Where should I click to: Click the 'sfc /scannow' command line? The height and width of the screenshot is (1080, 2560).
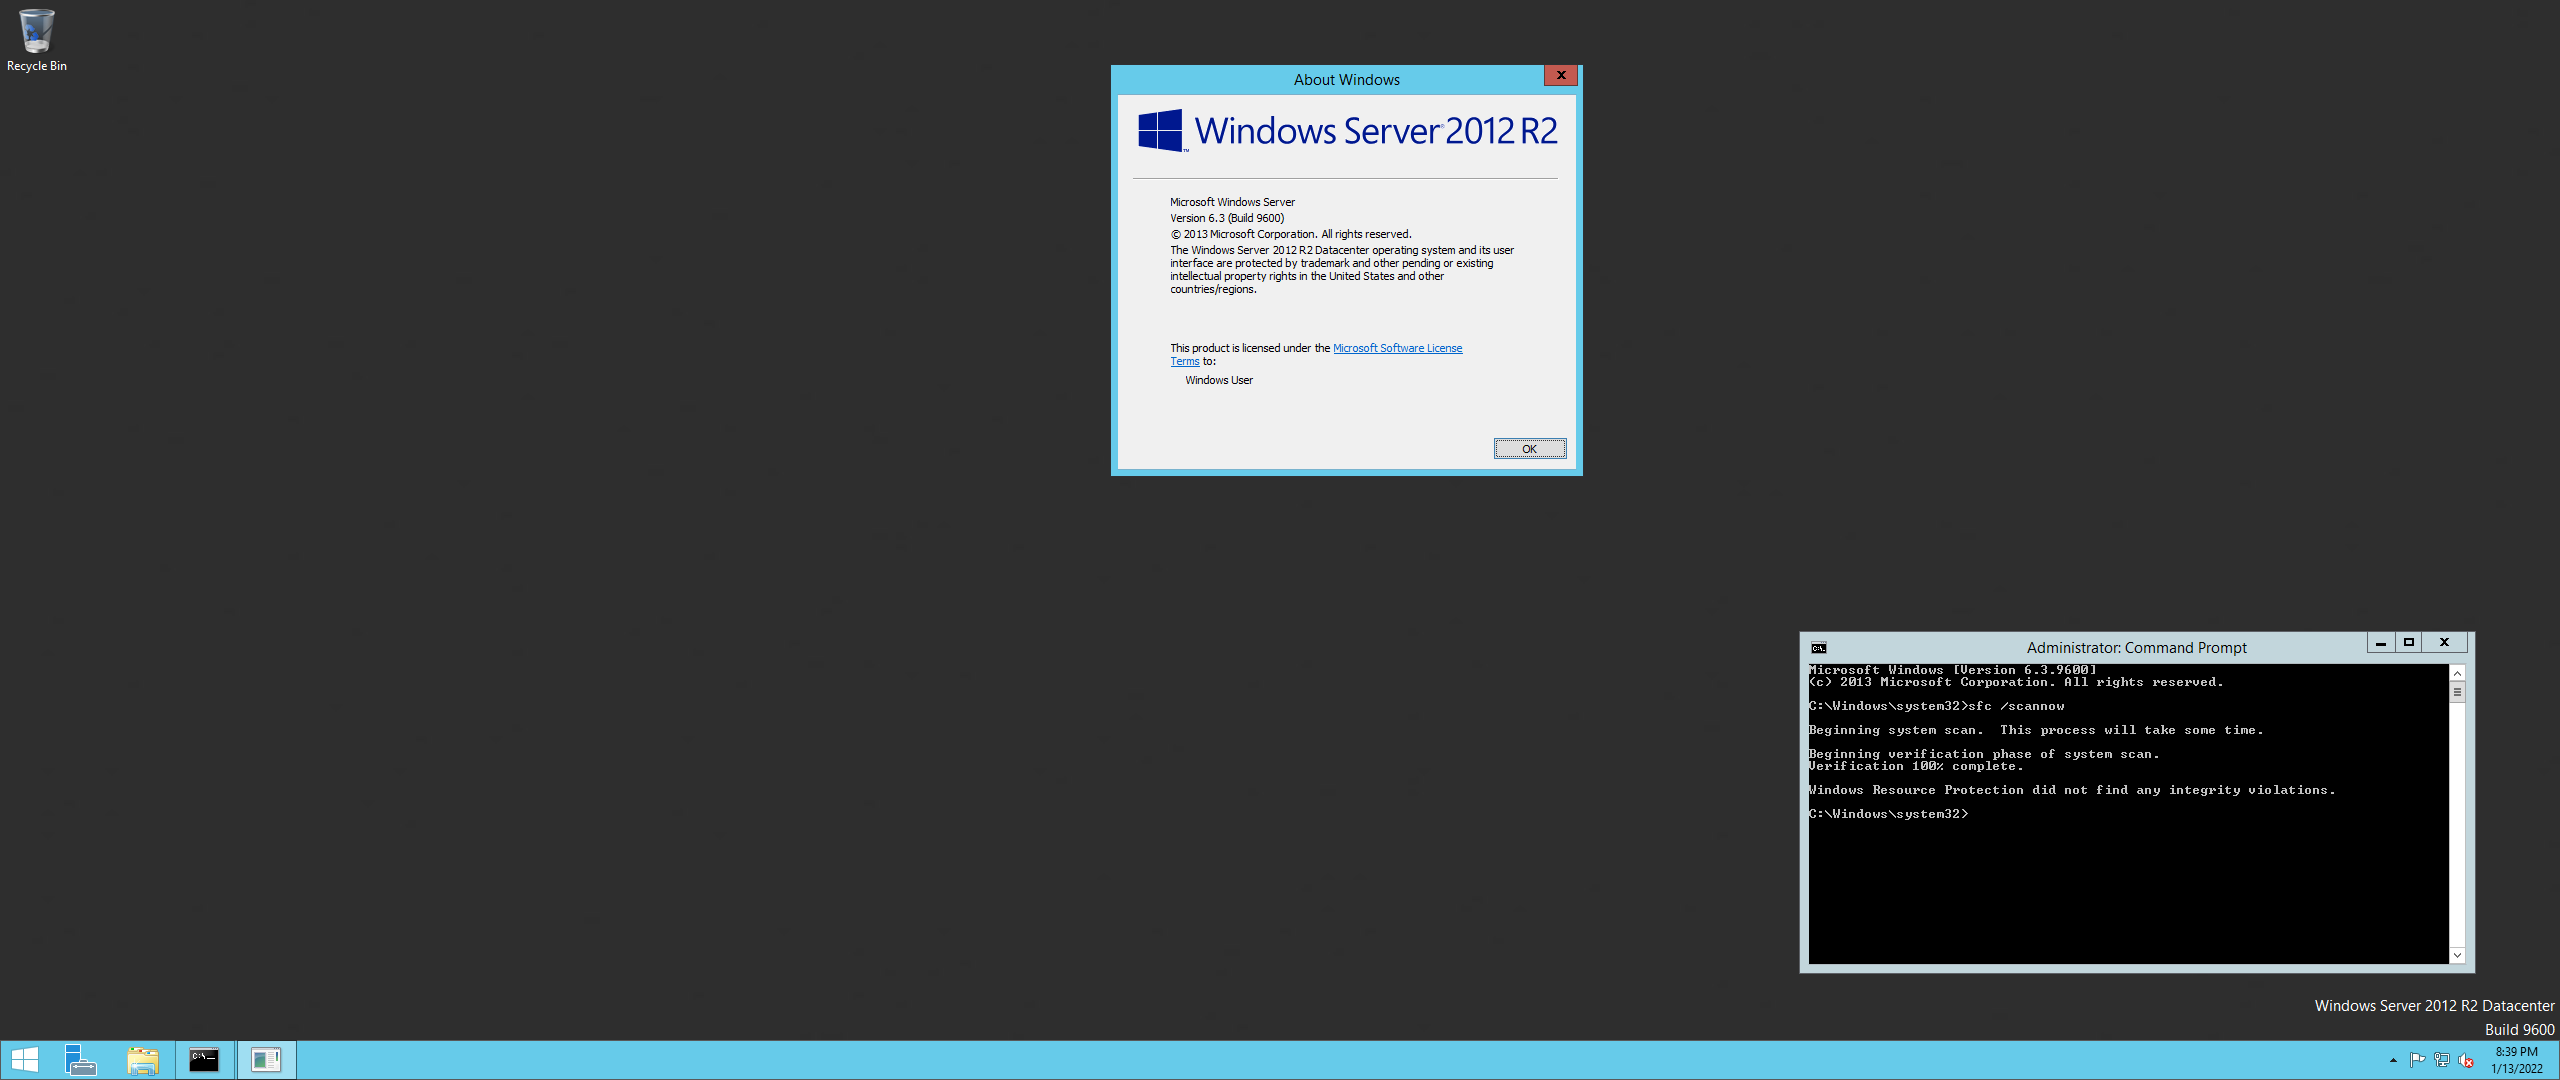[1936, 706]
